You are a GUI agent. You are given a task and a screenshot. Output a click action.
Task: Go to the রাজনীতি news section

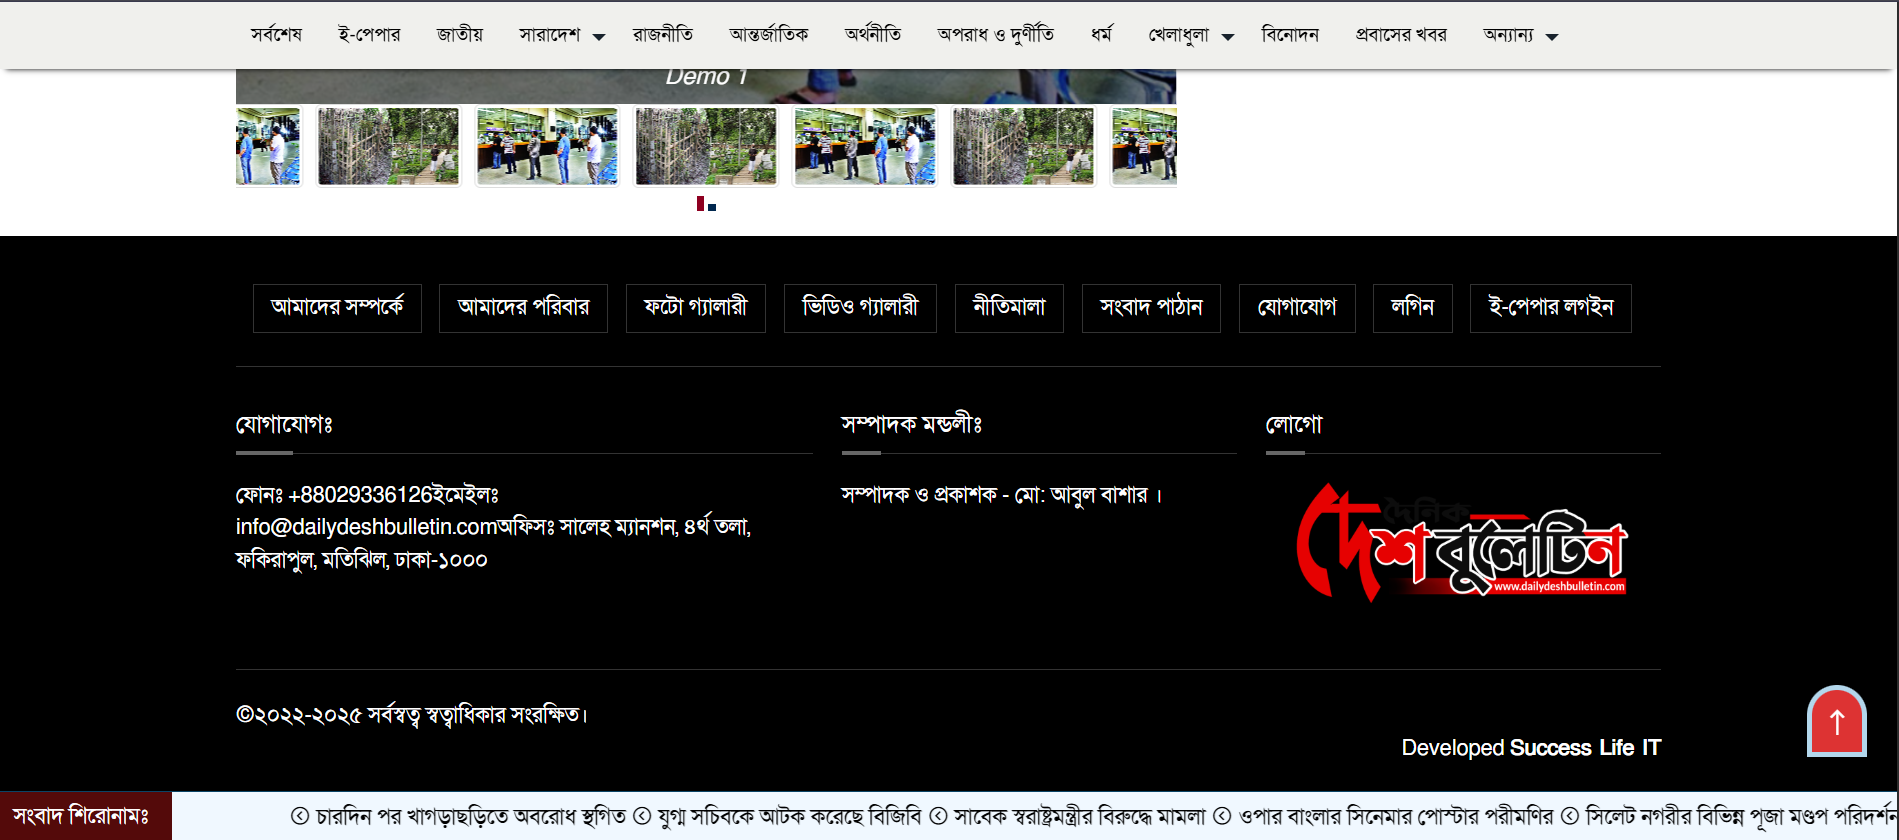click(x=662, y=35)
